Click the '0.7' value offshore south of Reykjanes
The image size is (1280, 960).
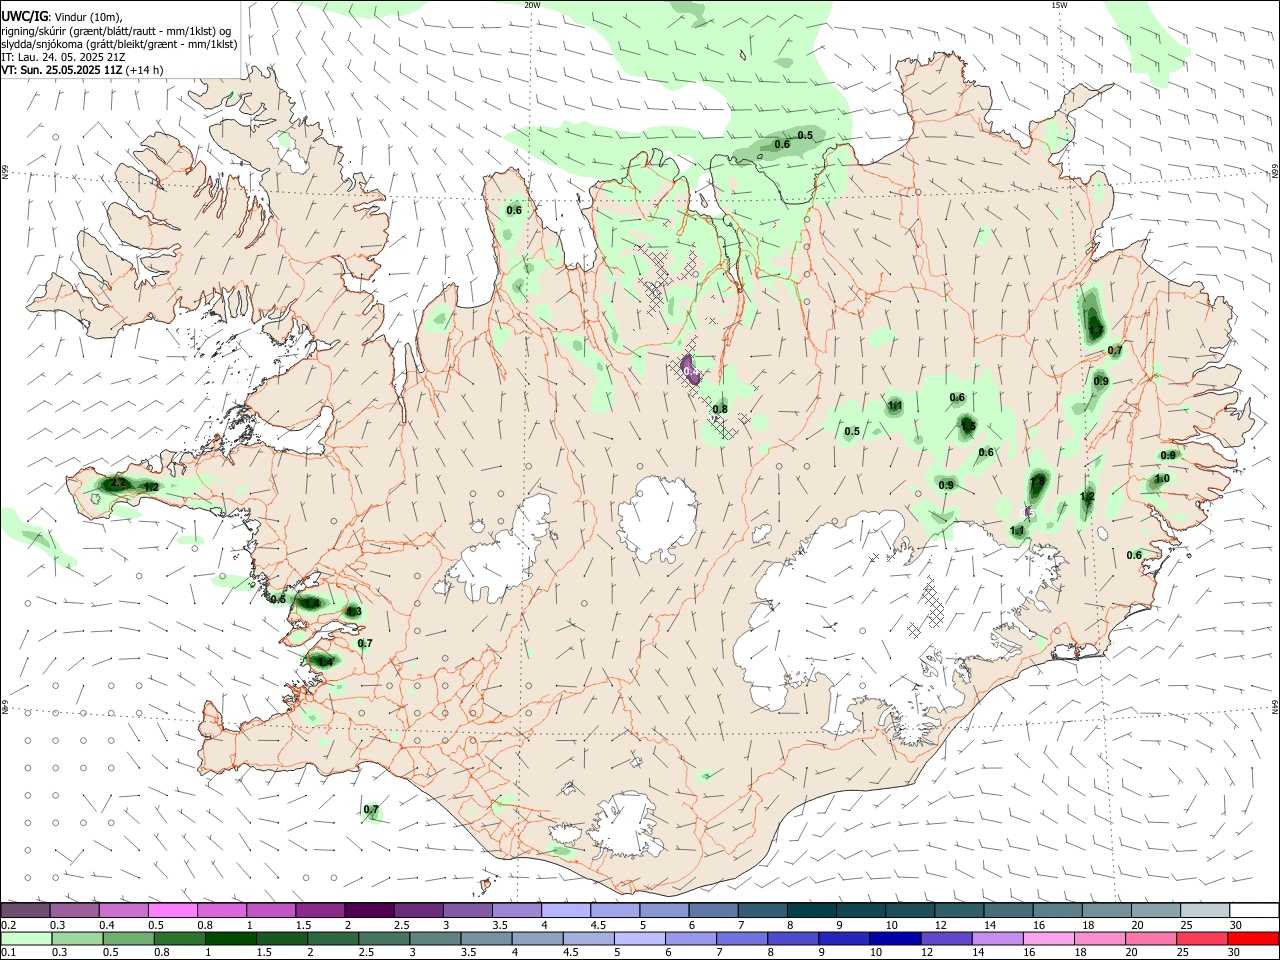pos(371,809)
